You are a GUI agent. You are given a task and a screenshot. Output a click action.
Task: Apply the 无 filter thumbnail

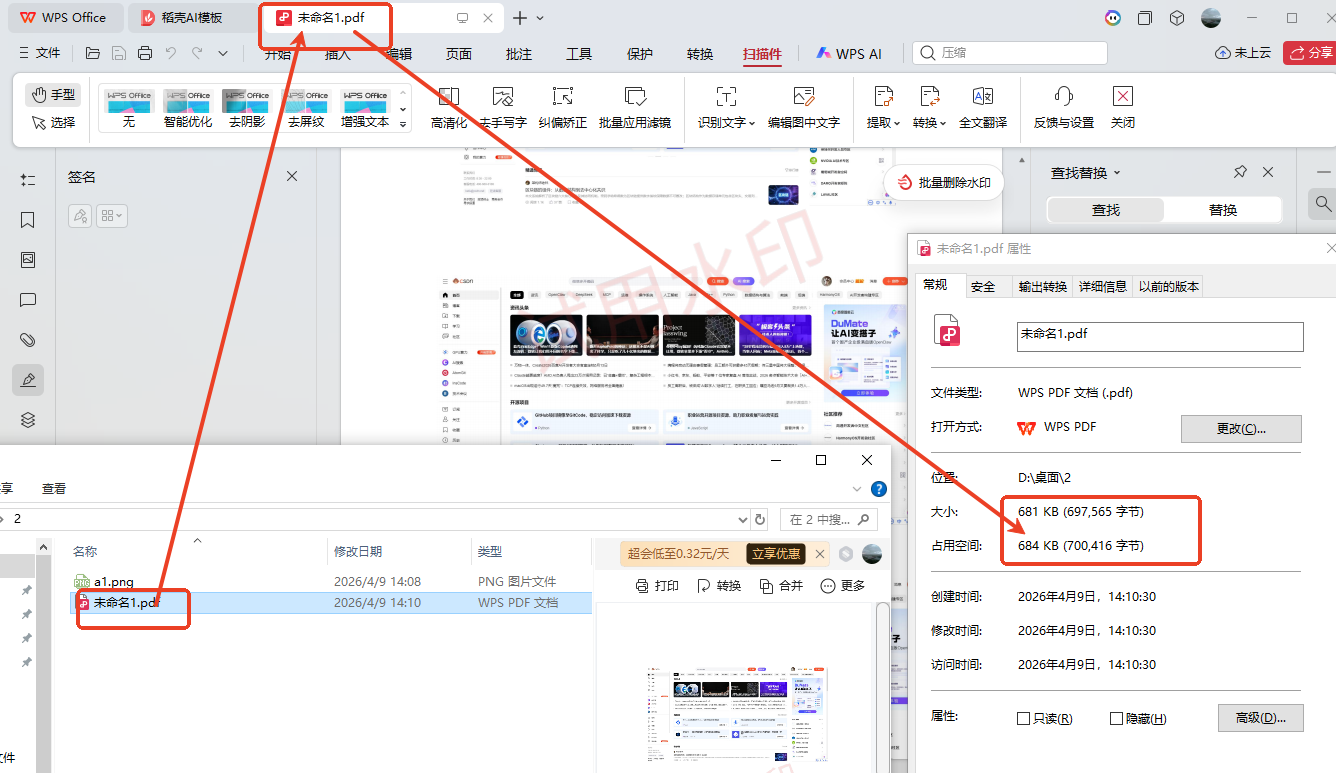coord(129,108)
